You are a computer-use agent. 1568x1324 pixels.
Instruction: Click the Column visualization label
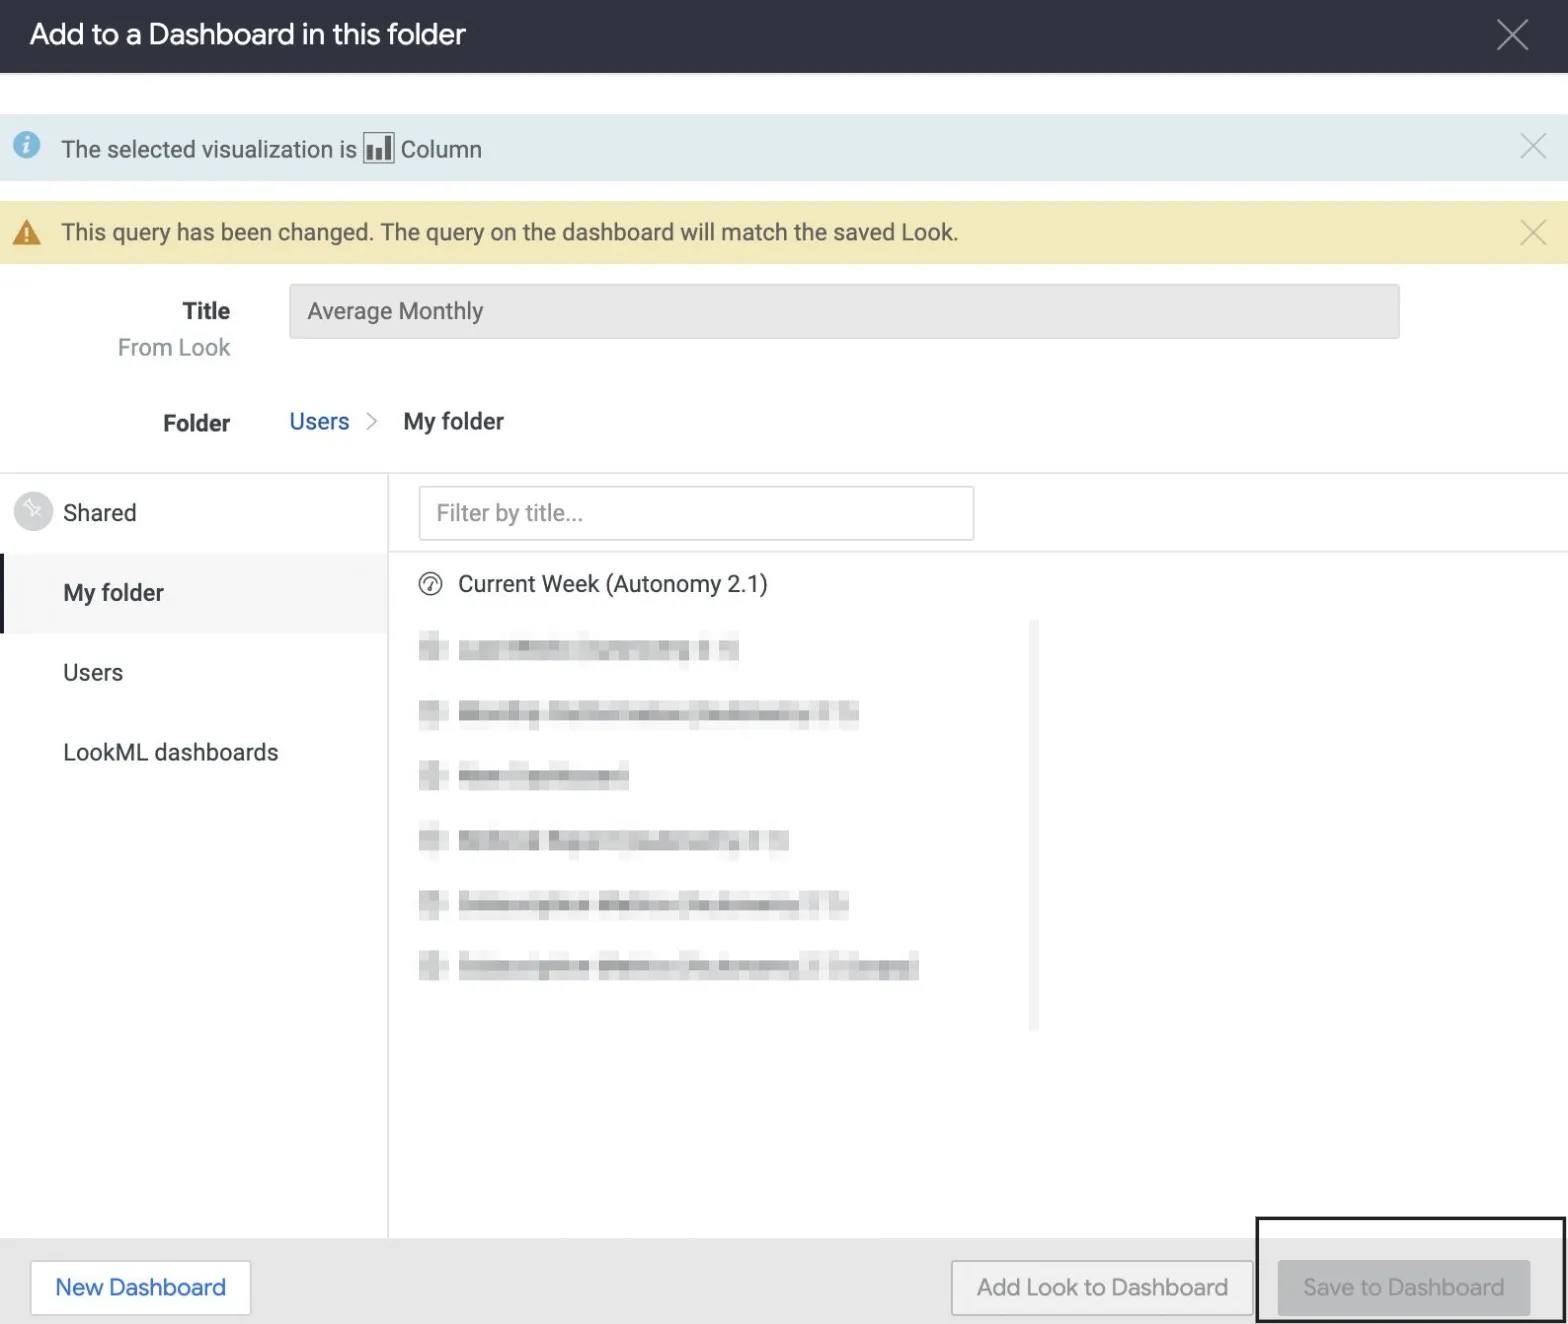click(441, 149)
